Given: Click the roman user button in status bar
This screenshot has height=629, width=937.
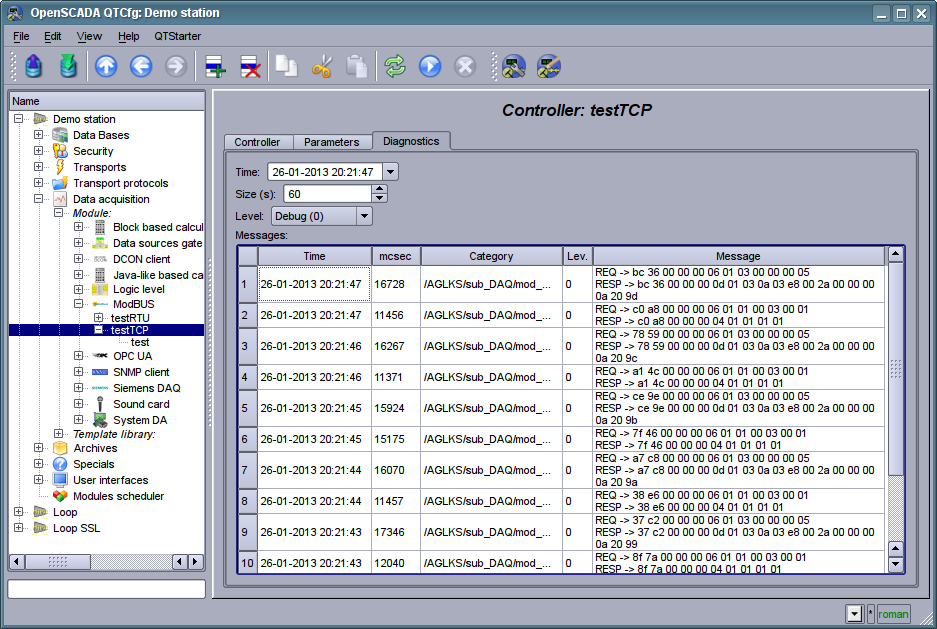Looking at the screenshot, I should 893,614.
